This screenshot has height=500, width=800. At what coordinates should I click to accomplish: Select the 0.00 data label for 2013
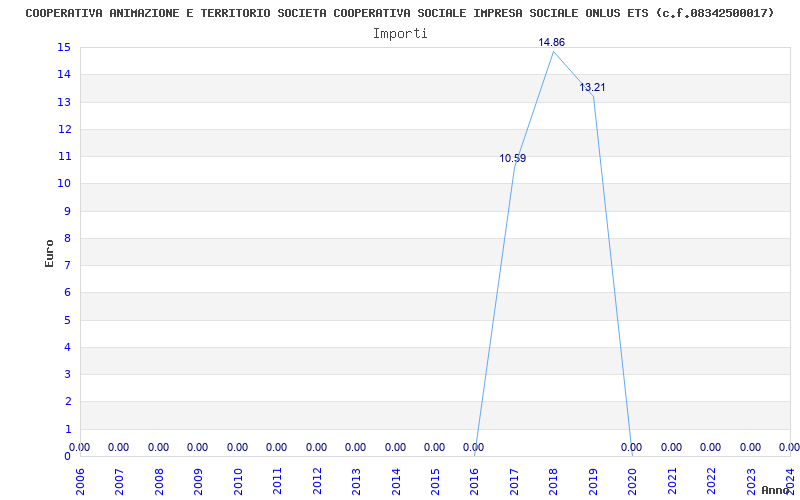pos(356,447)
